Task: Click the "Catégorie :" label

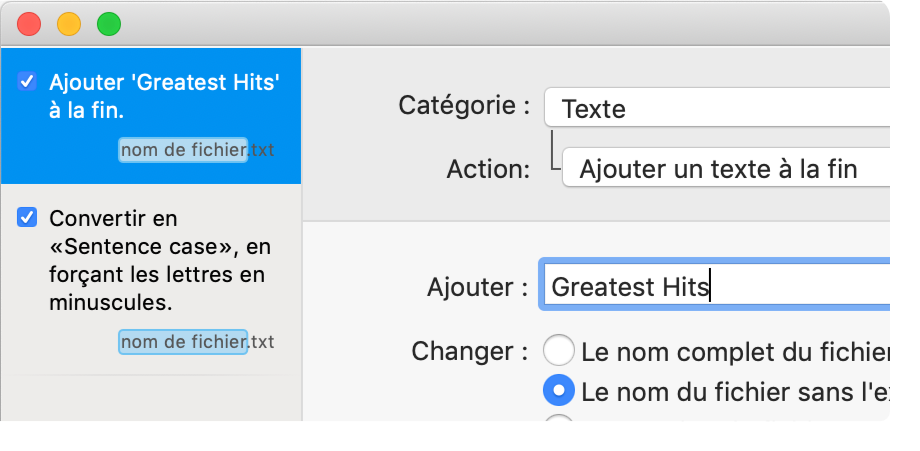Action: tap(464, 105)
